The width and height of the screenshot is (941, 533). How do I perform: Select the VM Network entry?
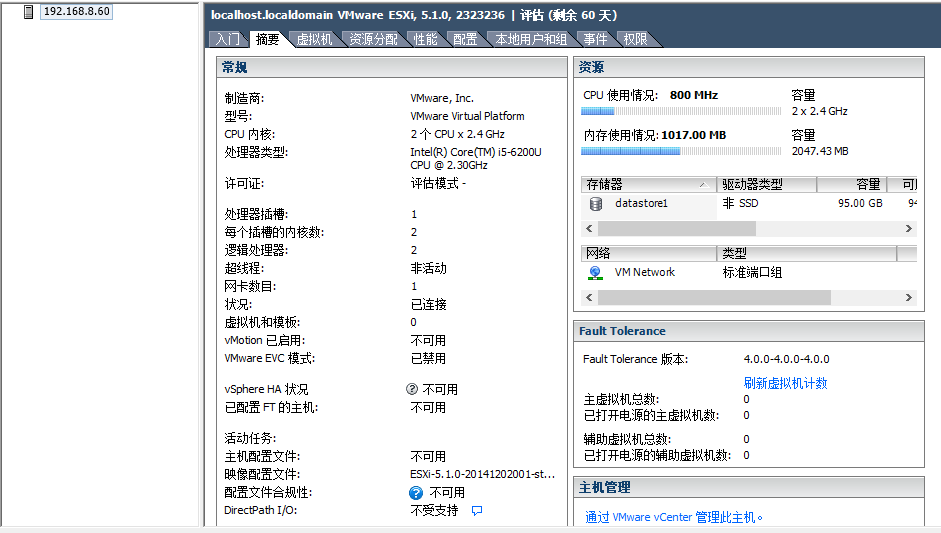click(645, 273)
